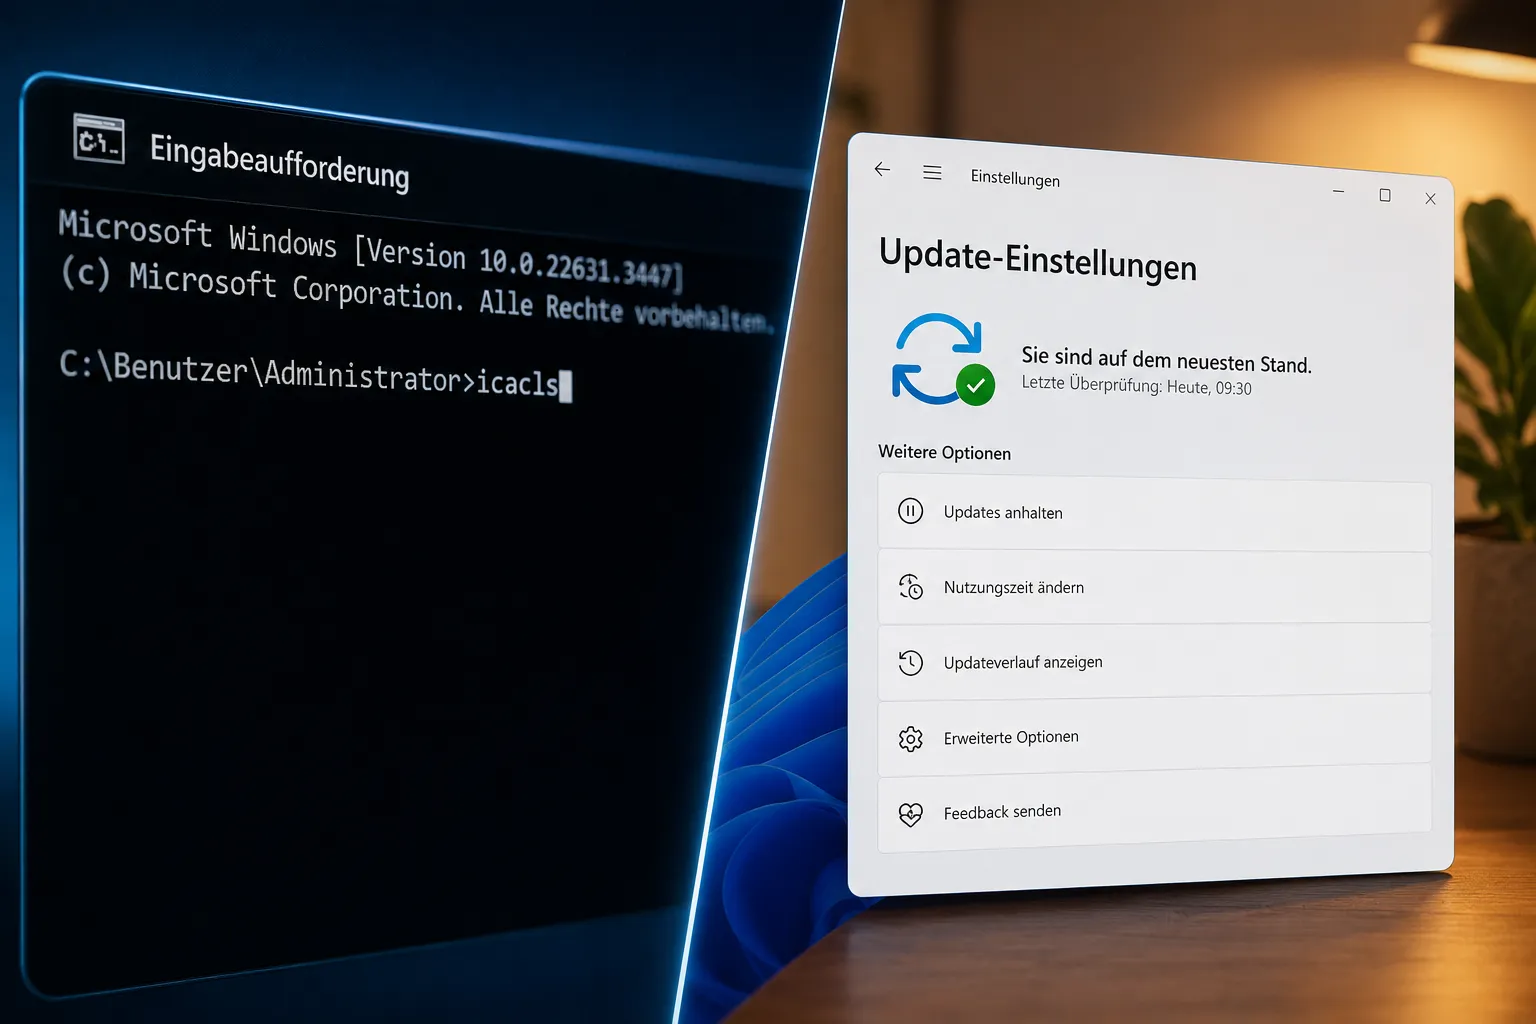This screenshot has width=1536, height=1024.
Task: Select Updates anhalten option
Action: click(x=1154, y=513)
